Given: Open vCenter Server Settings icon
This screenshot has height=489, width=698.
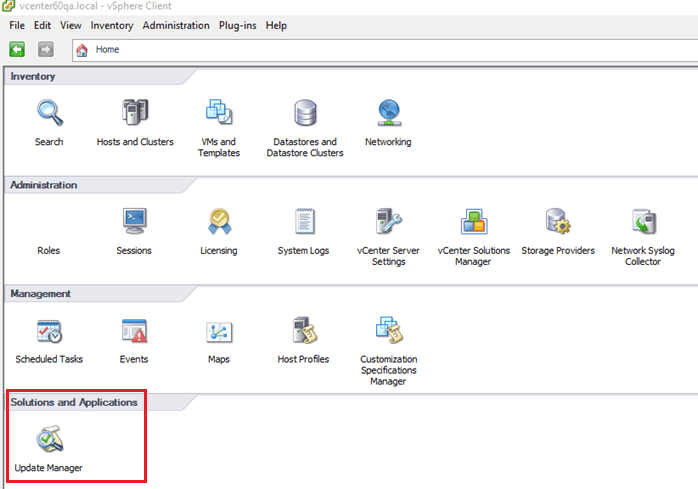Looking at the screenshot, I should point(388,221).
